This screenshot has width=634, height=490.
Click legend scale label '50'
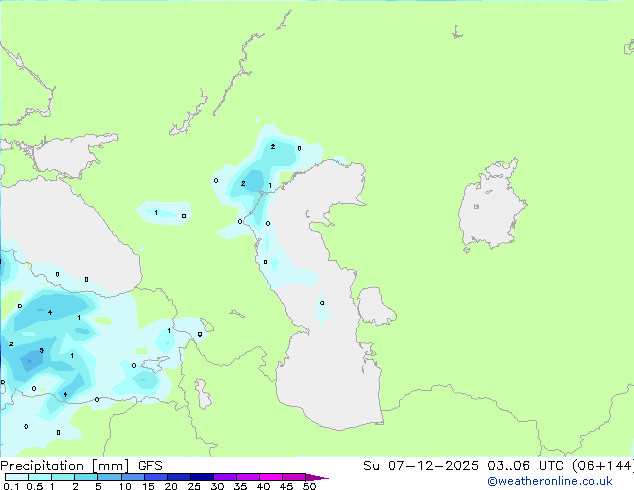pos(309,486)
